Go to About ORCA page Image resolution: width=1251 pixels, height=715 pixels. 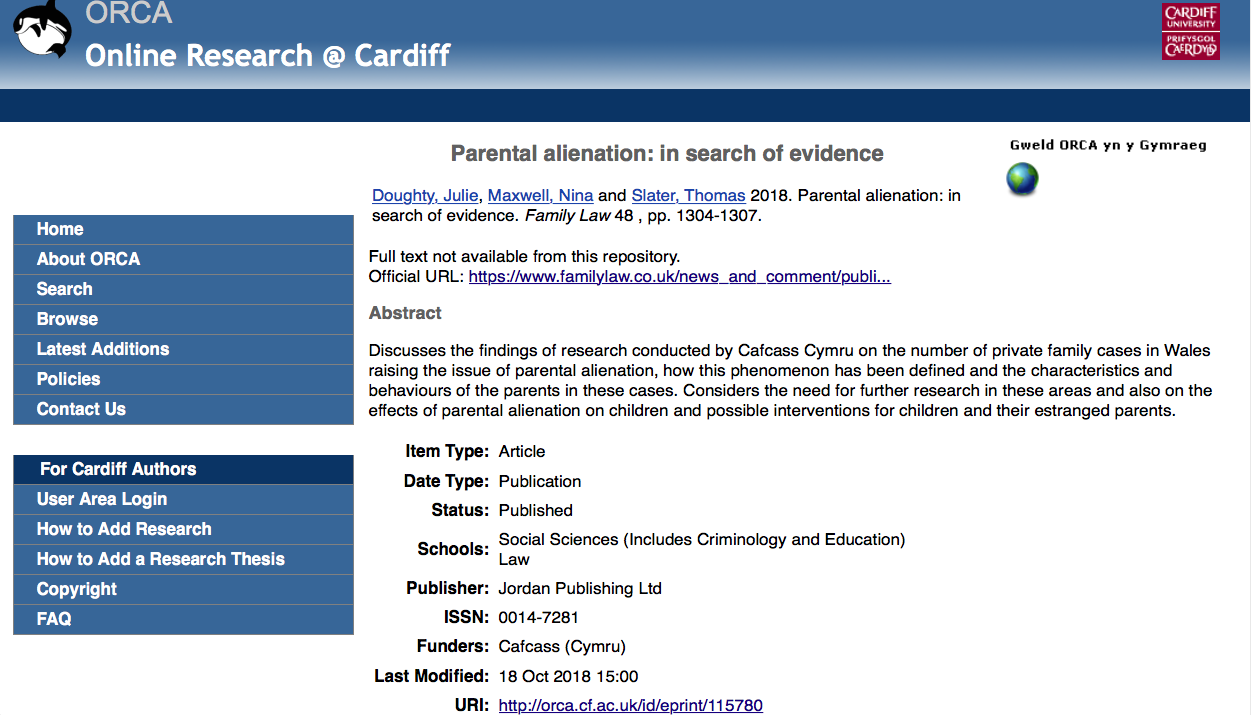pyautogui.click(x=88, y=259)
